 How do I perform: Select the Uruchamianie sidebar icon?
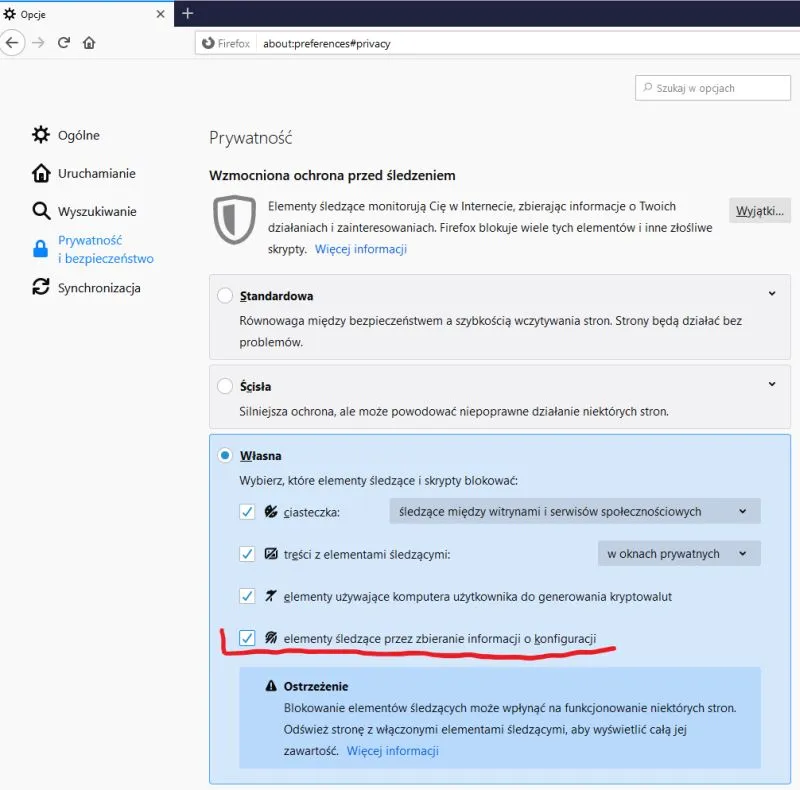pyautogui.click(x=40, y=172)
